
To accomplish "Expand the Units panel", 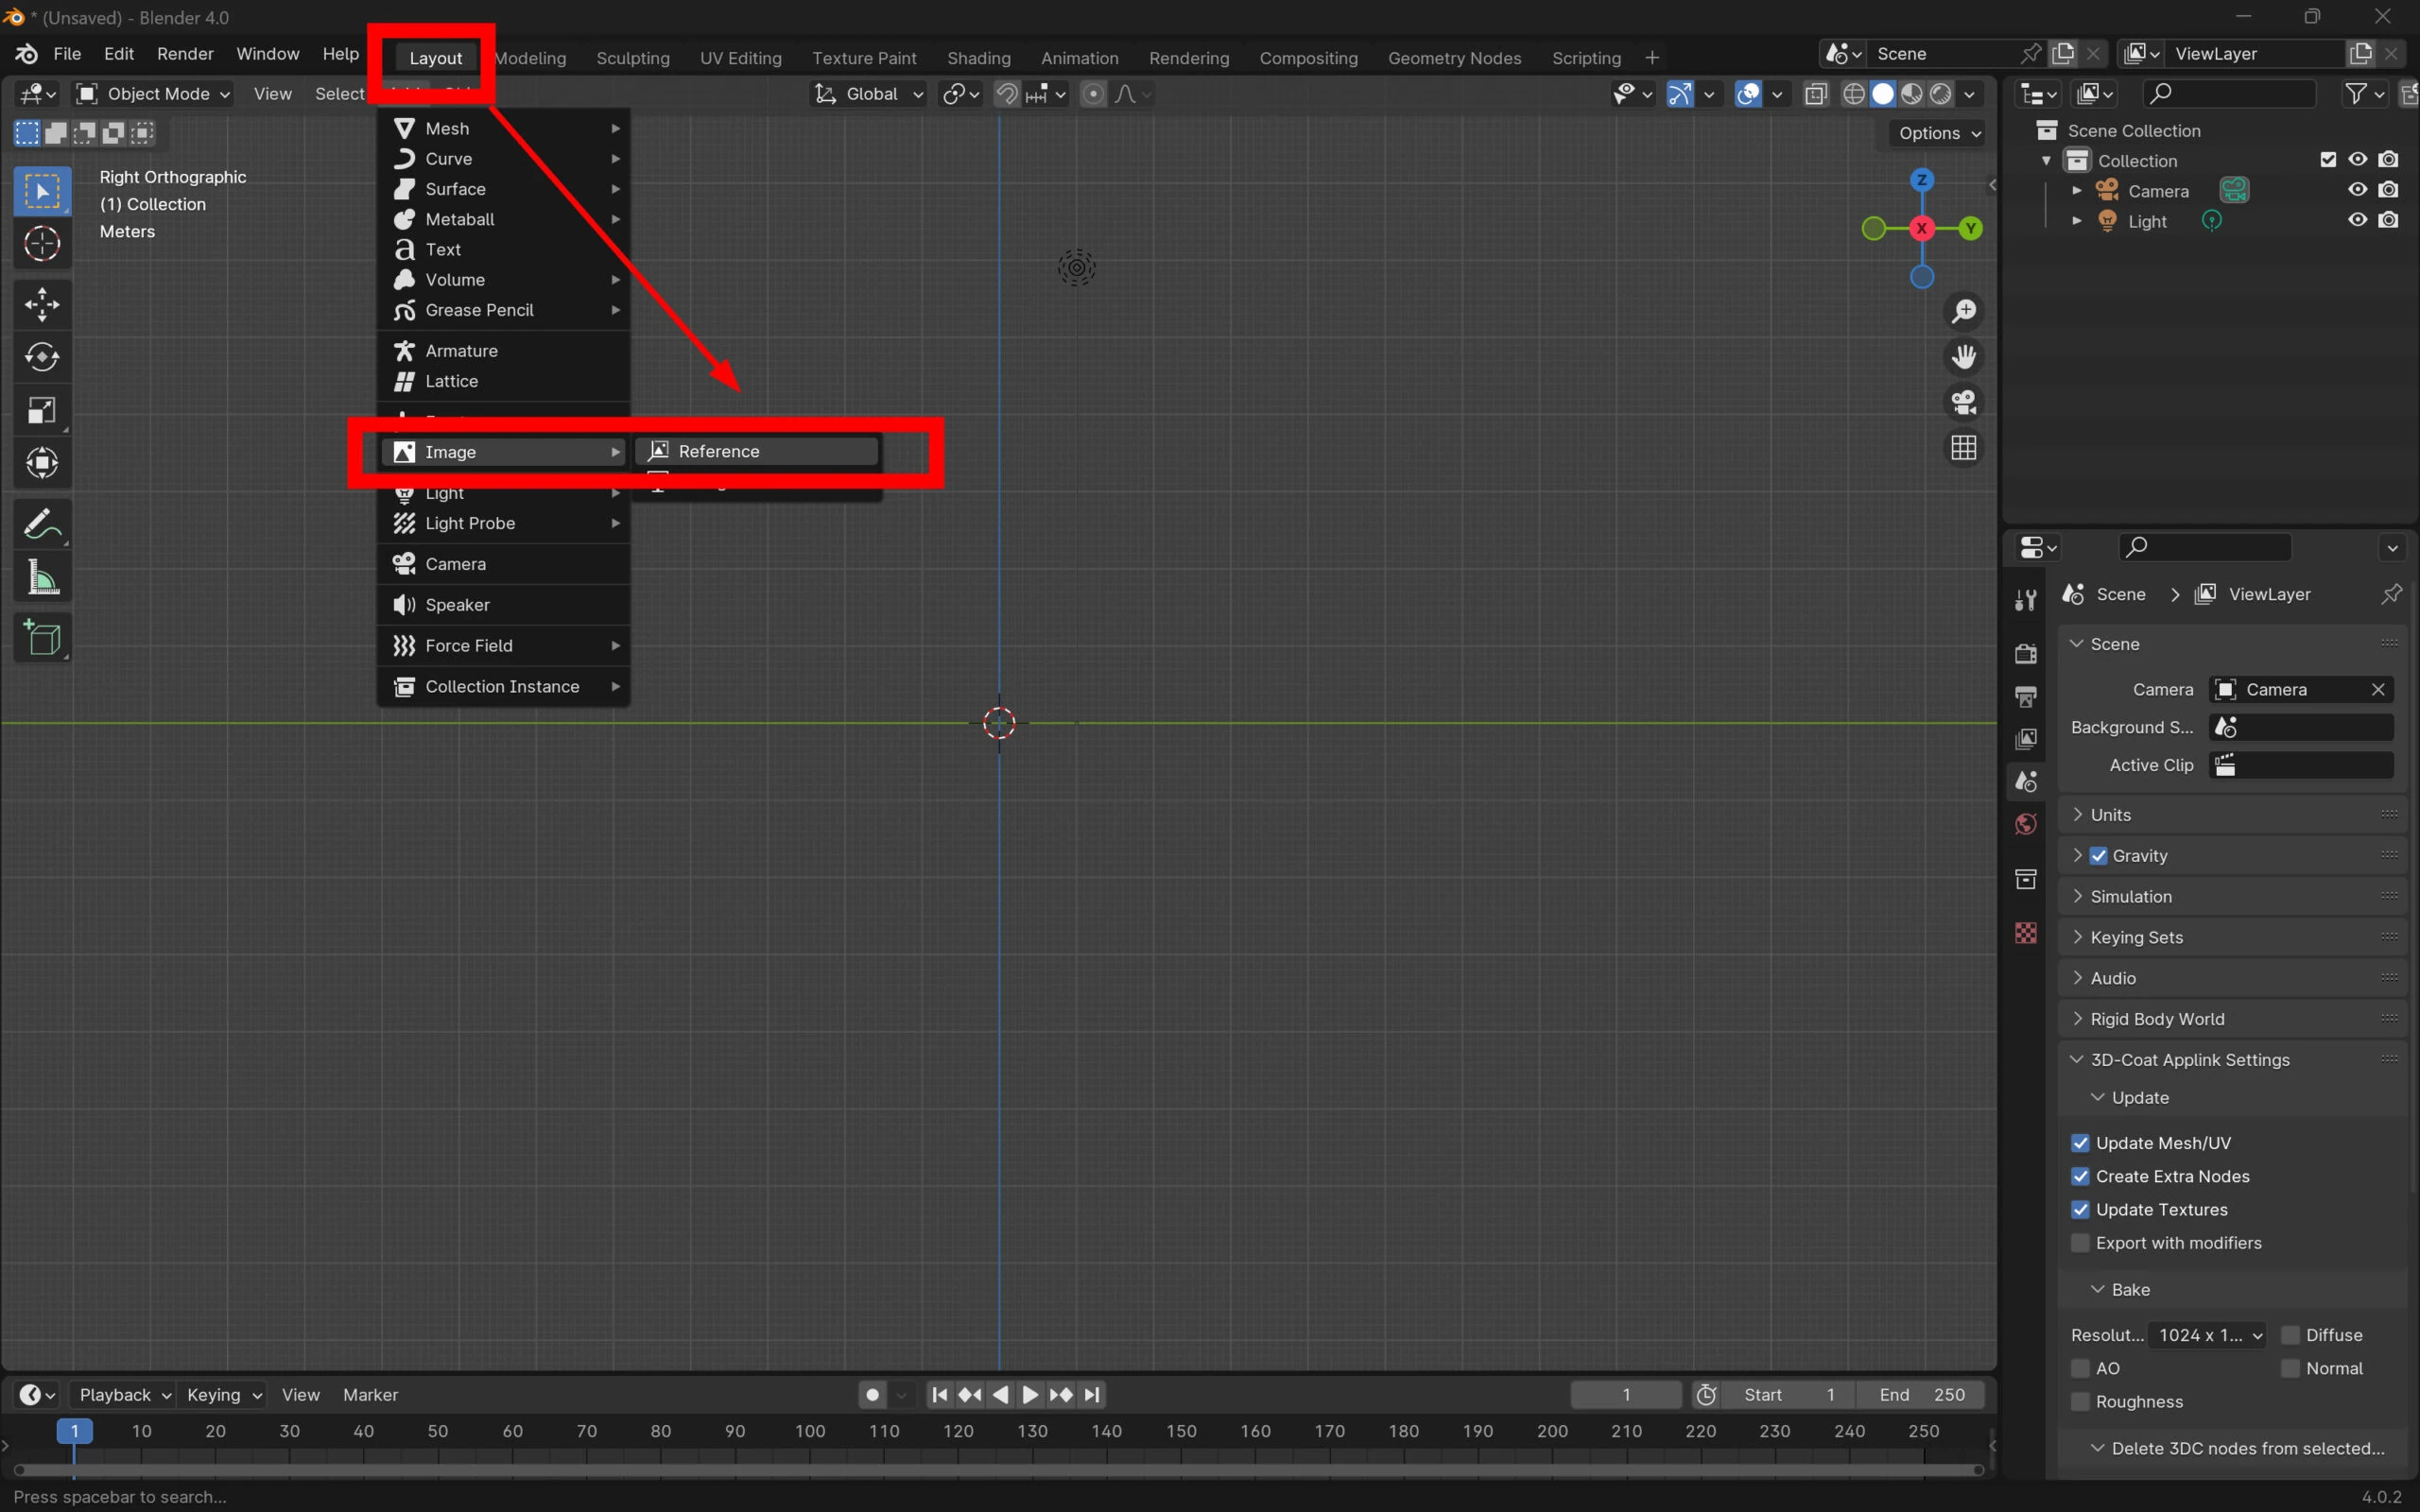I will coord(2110,814).
